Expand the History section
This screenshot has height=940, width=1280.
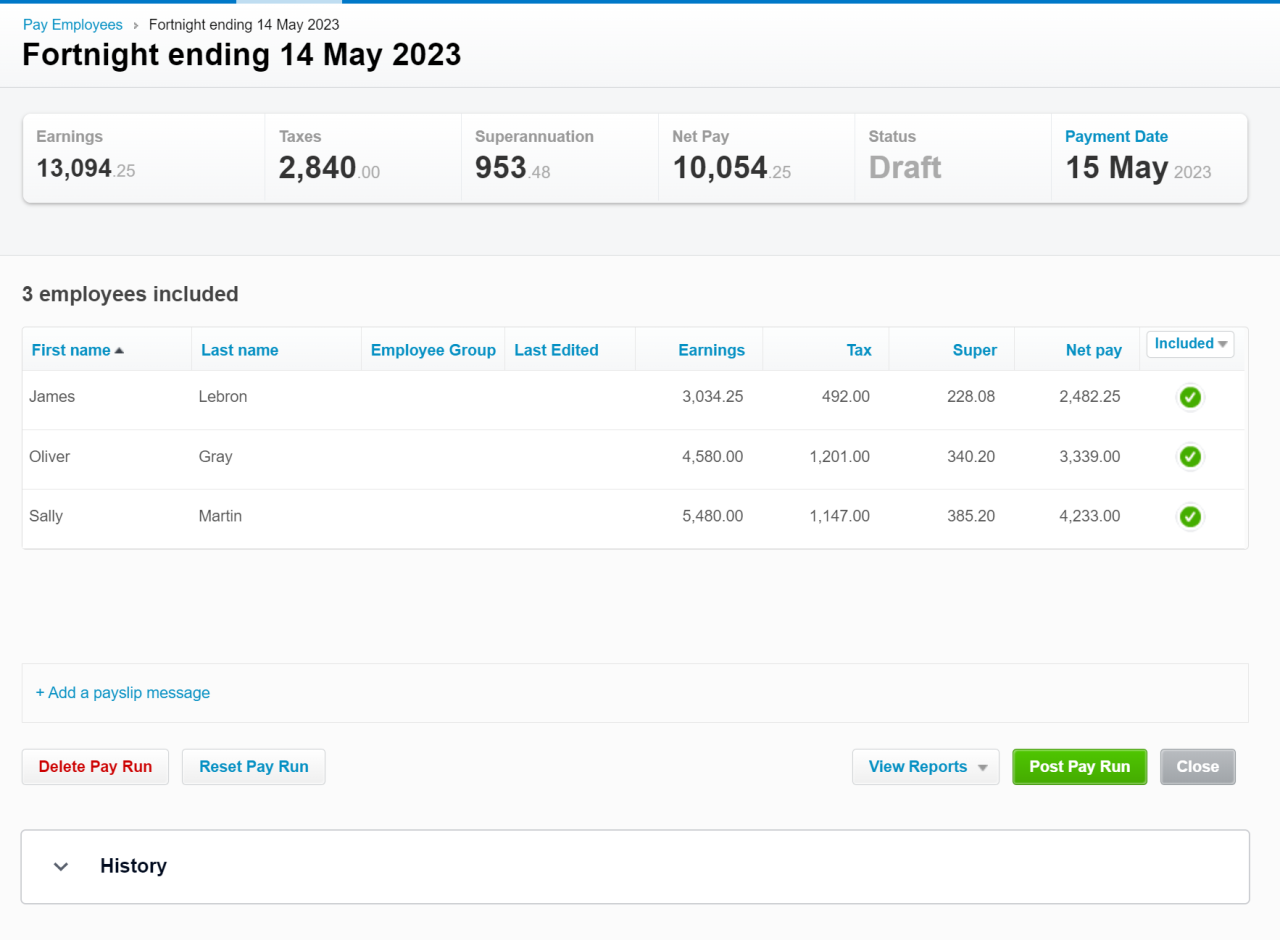point(60,866)
